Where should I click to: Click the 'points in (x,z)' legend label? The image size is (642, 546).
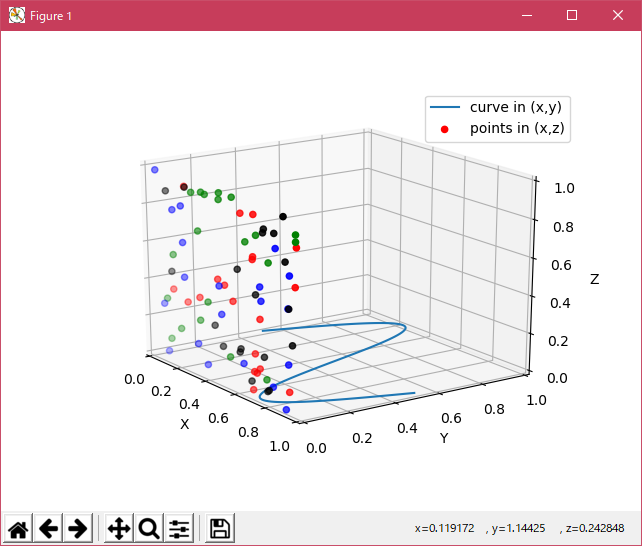(x=517, y=129)
